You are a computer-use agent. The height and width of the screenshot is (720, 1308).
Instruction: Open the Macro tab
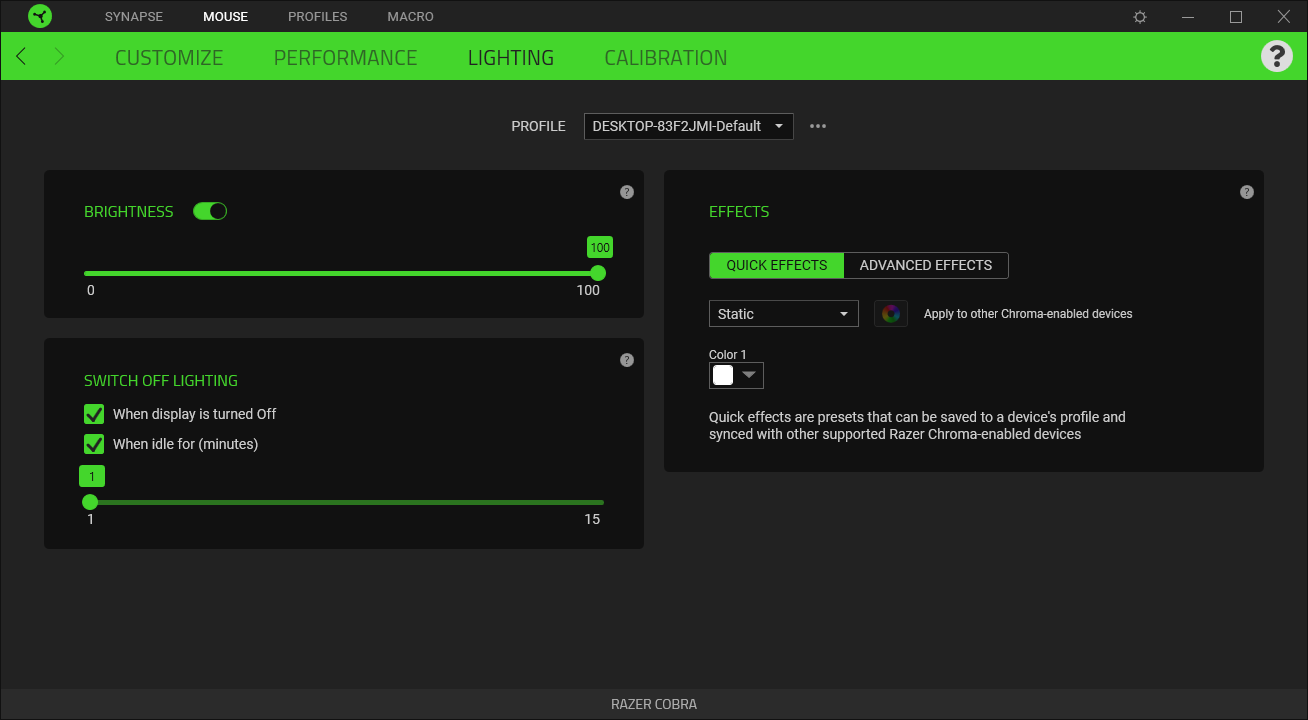coord(411,17)
